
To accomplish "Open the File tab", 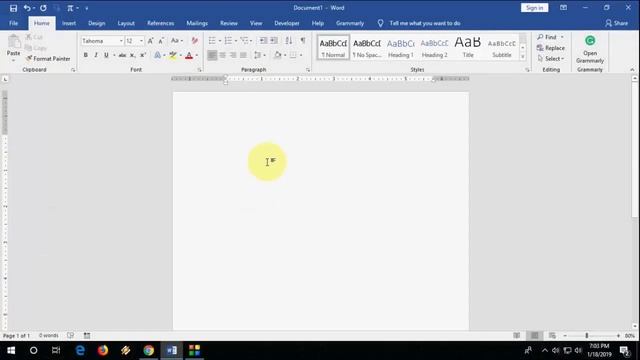I will coord(13,23).
